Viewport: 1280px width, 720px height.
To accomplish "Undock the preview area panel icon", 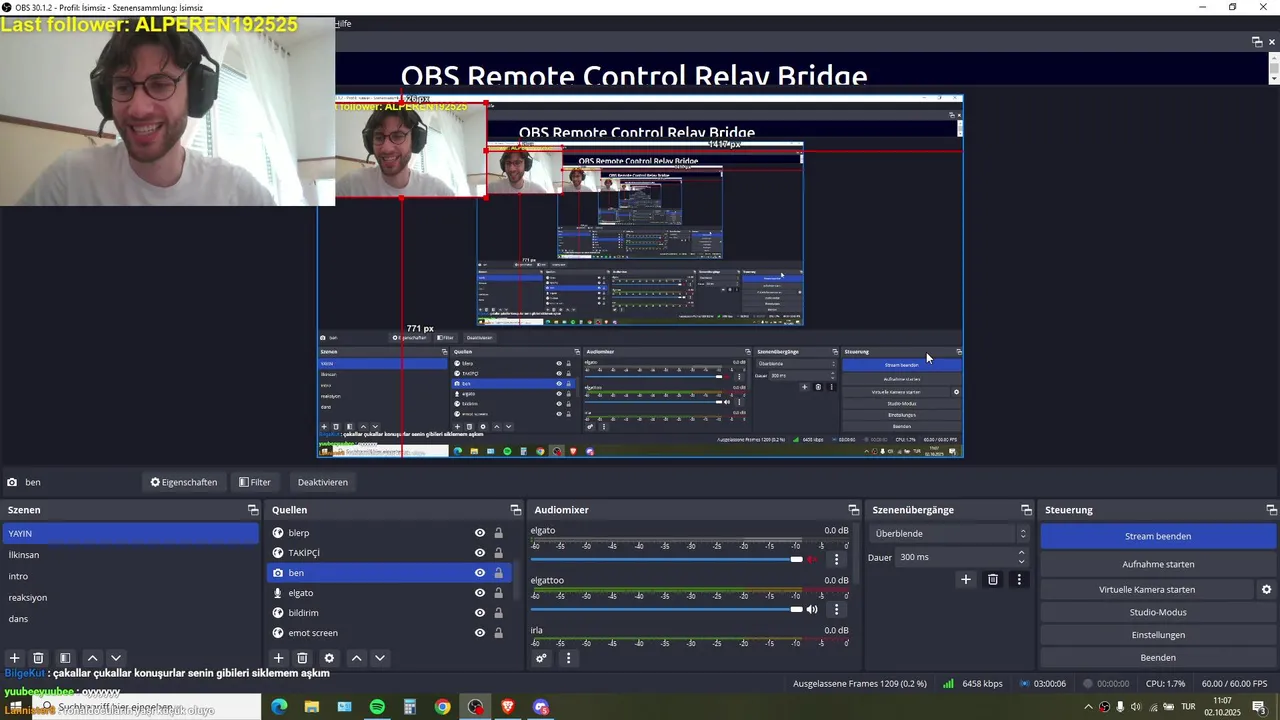I will [1257, 42].
